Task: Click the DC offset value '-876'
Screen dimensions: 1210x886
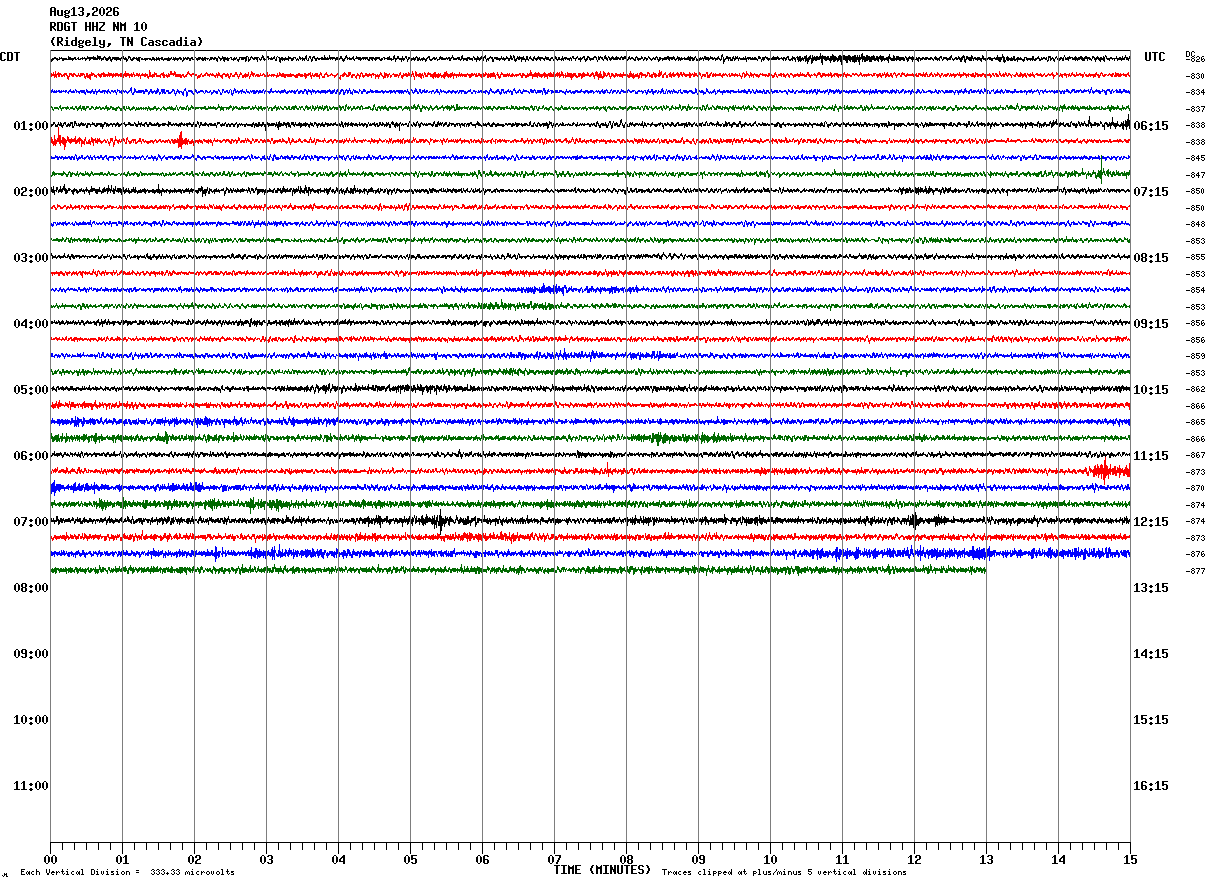Action: (1196, 554)
